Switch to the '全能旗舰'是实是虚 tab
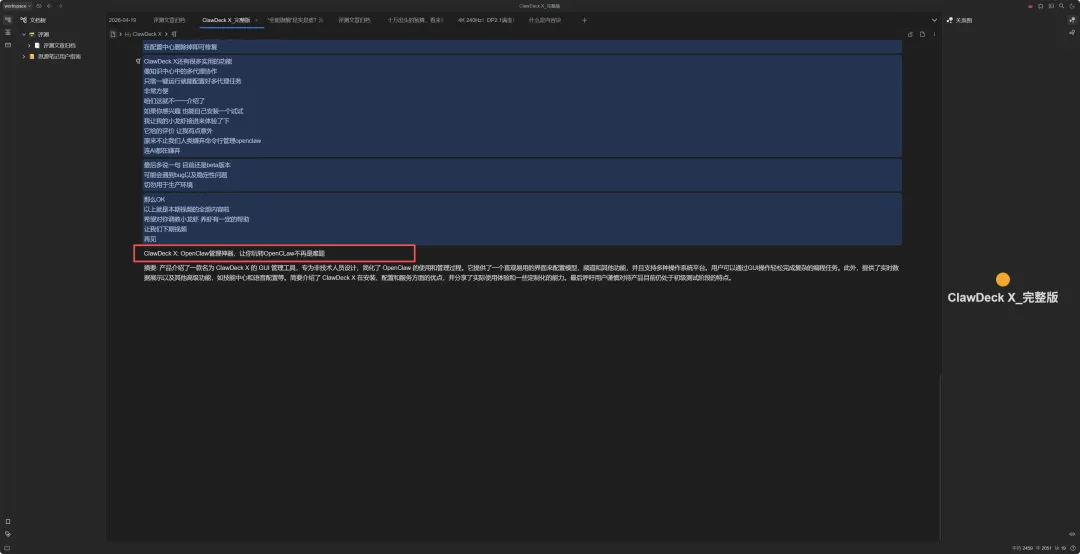 pos(295,20)
